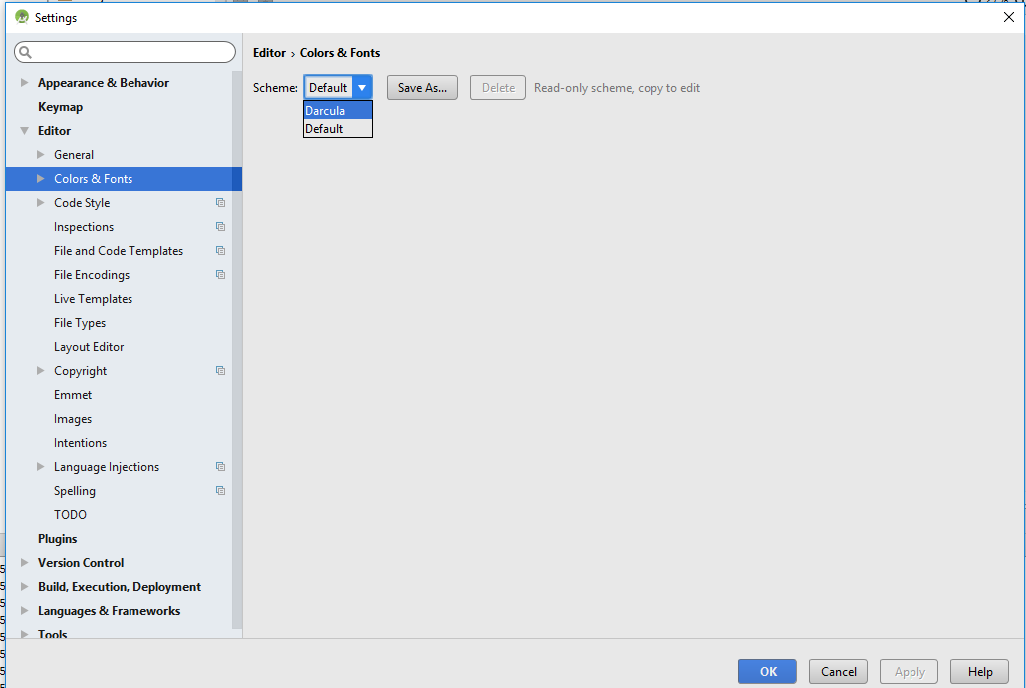Collapse the Editor section arrow
Viewport: 1026px width, 688px height.
pos(24,131)
